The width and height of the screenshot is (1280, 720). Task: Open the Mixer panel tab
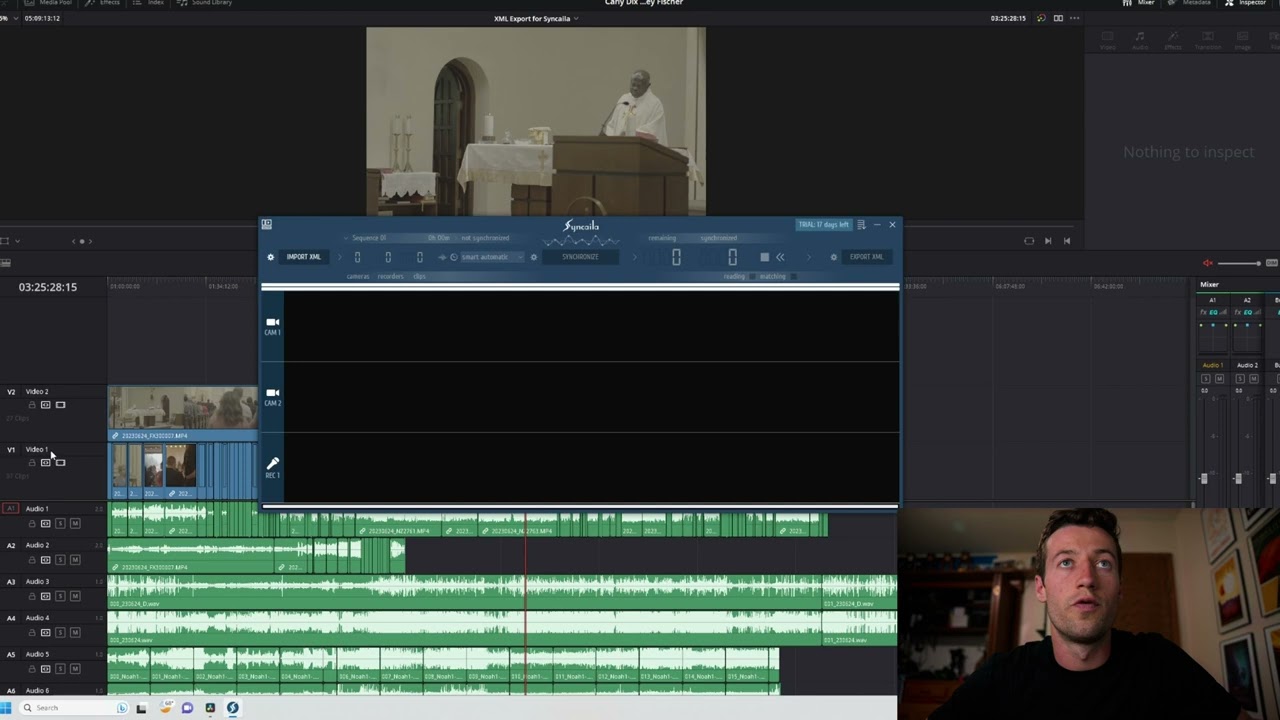pos(1139,3)
